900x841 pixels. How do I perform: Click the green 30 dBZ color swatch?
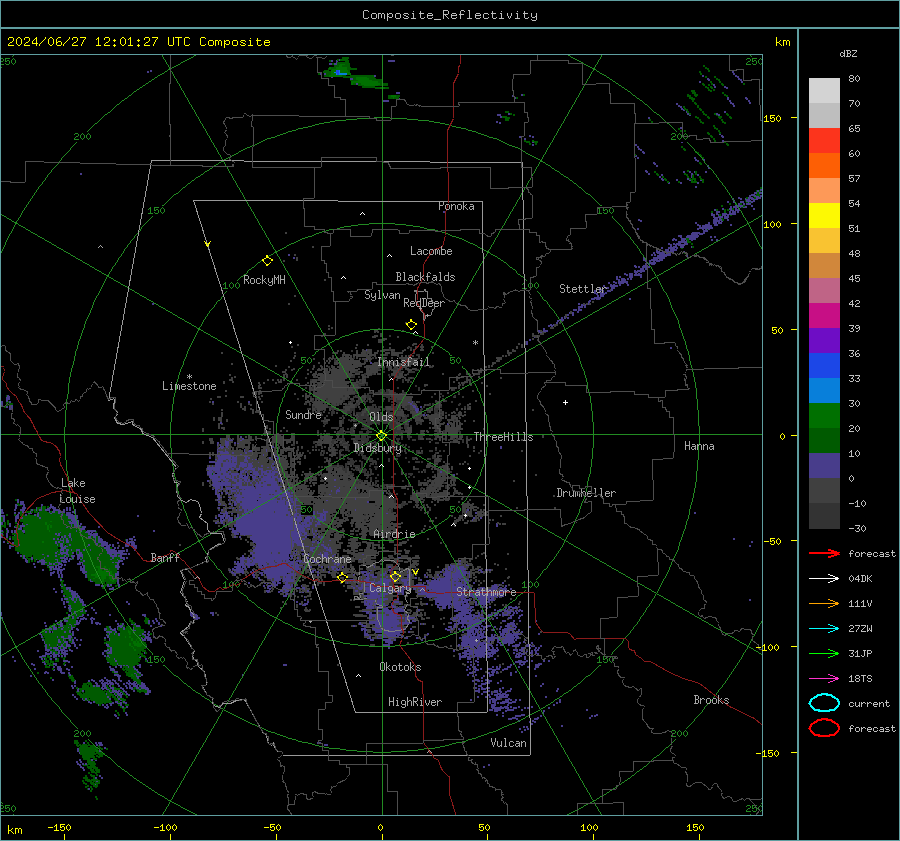pyautogui.click(x=824, y=416)
